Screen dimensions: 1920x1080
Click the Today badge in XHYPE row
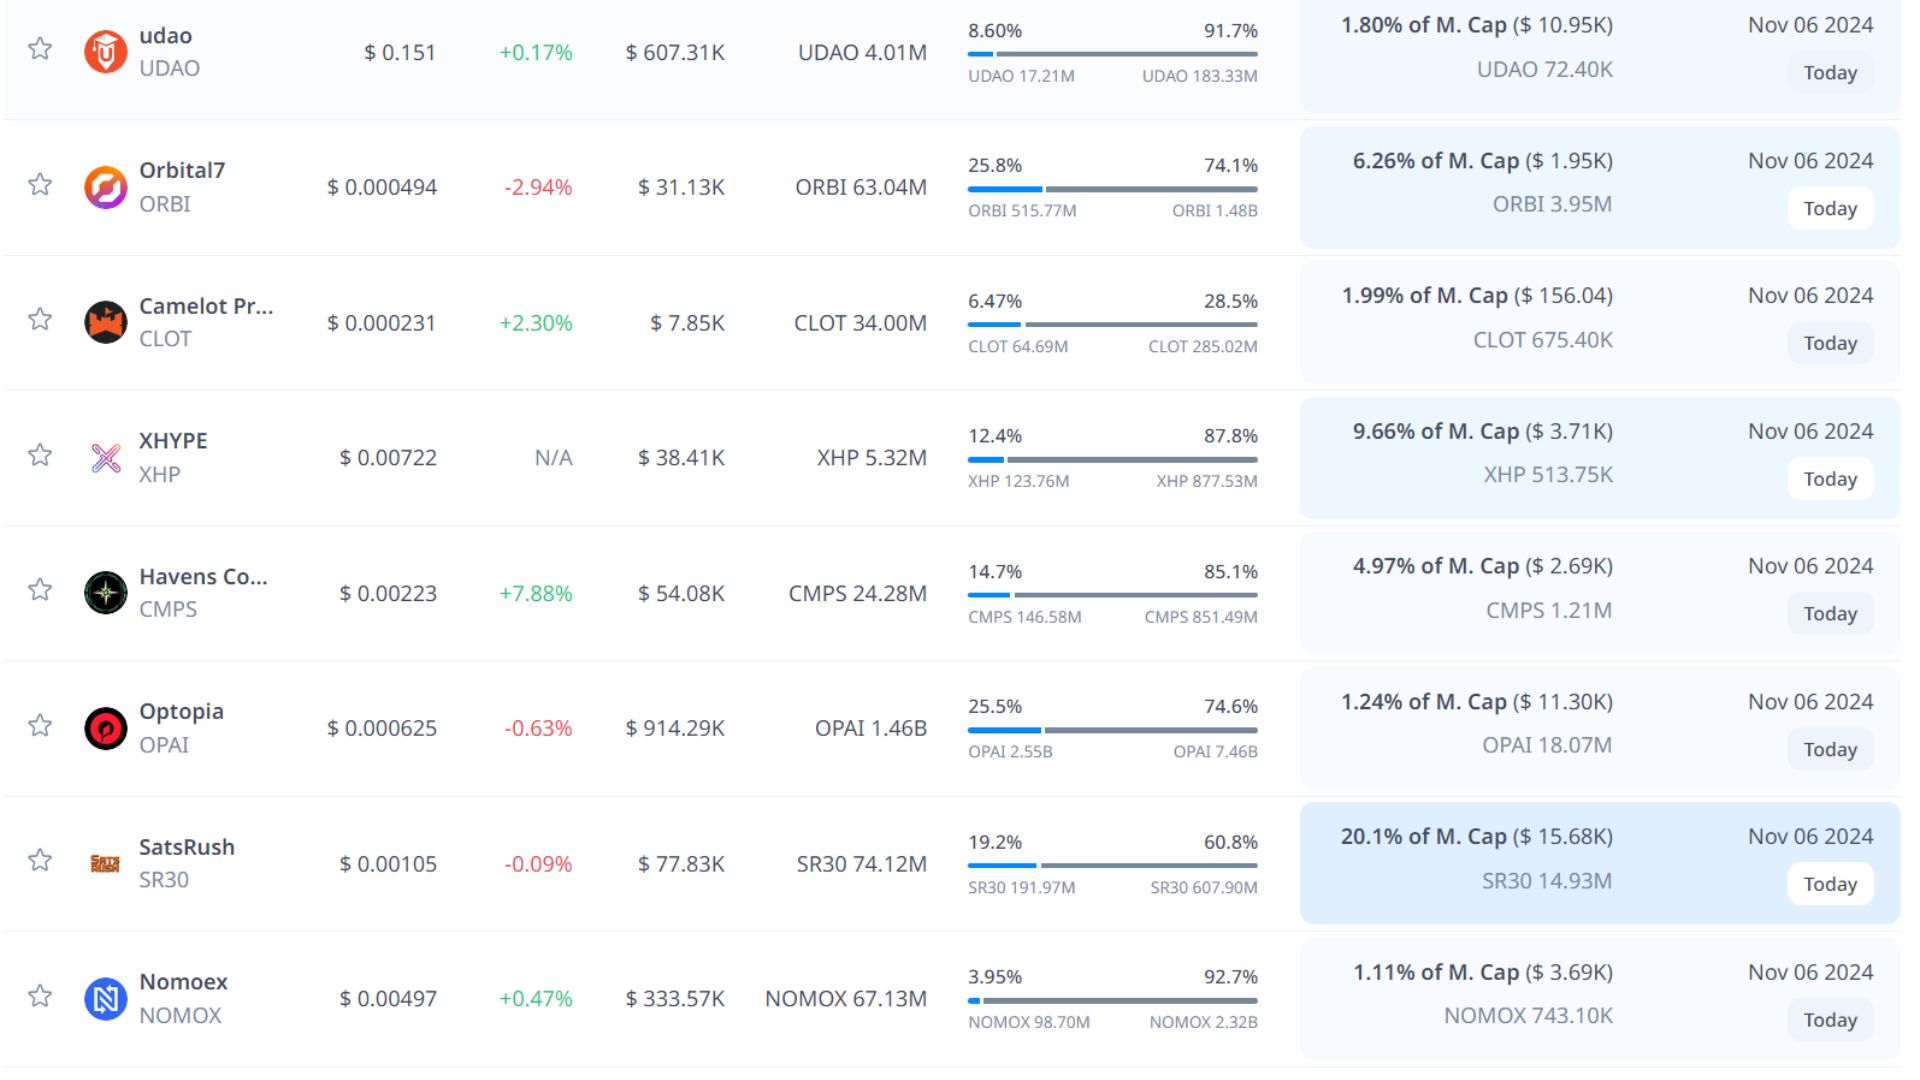(x=1829, y=479)
